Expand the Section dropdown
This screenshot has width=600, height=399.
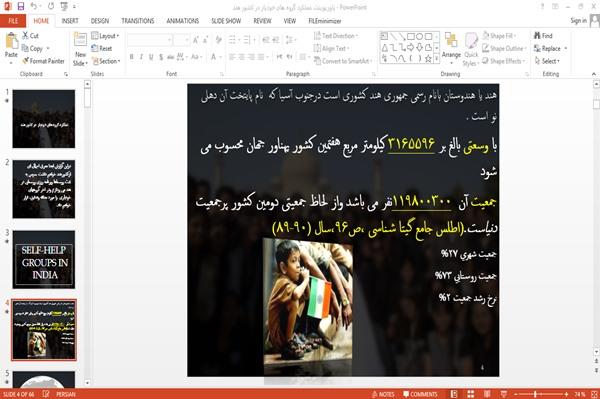click(106, 61)
